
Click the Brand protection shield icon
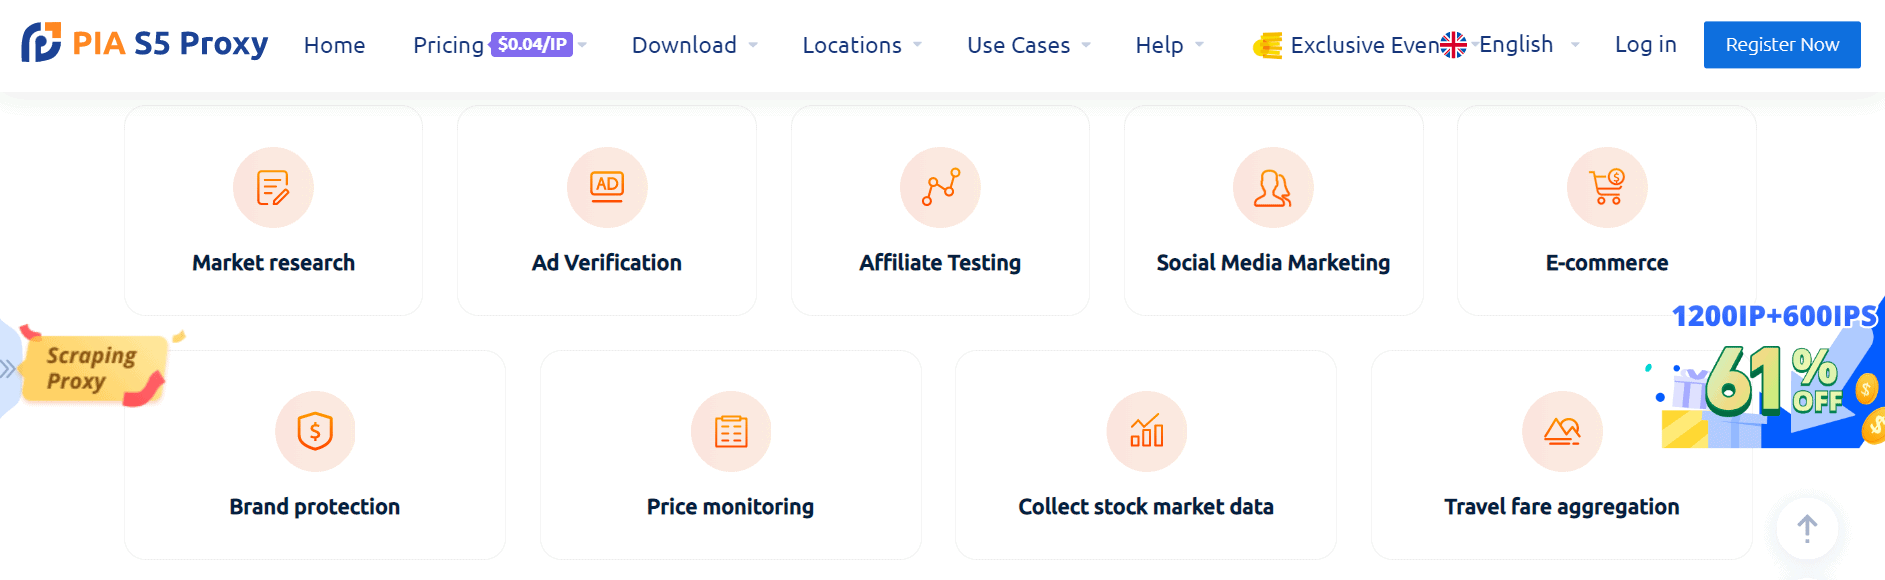[x=315, y=432]
